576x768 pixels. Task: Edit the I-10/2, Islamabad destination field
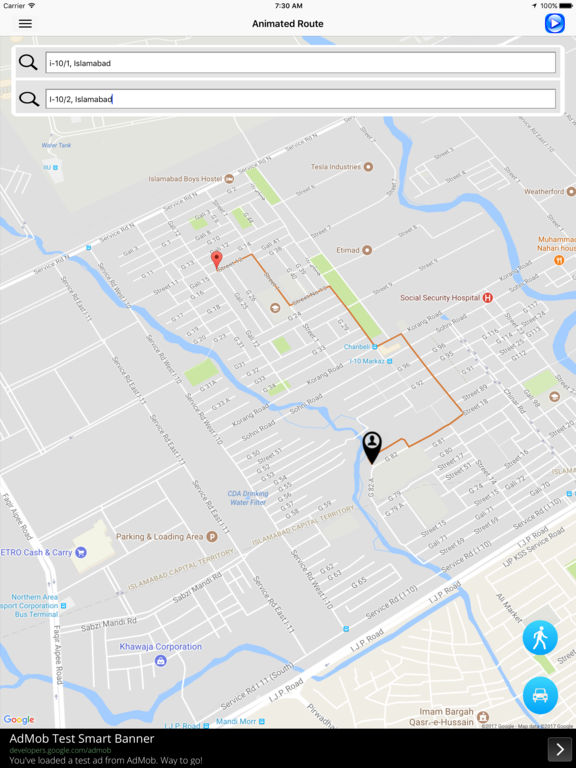[x=300, y=99]
